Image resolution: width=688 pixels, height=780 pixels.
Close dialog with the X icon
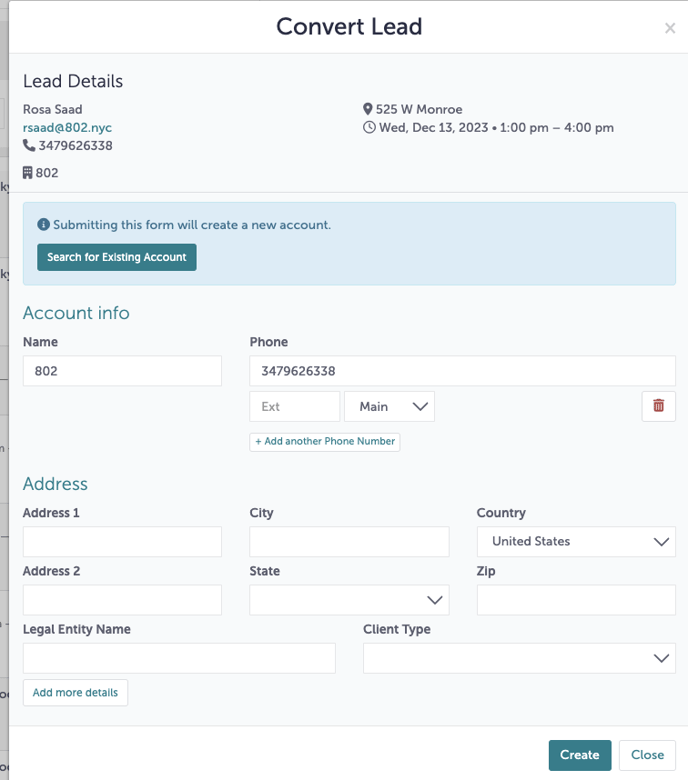[x=670, y=28]
